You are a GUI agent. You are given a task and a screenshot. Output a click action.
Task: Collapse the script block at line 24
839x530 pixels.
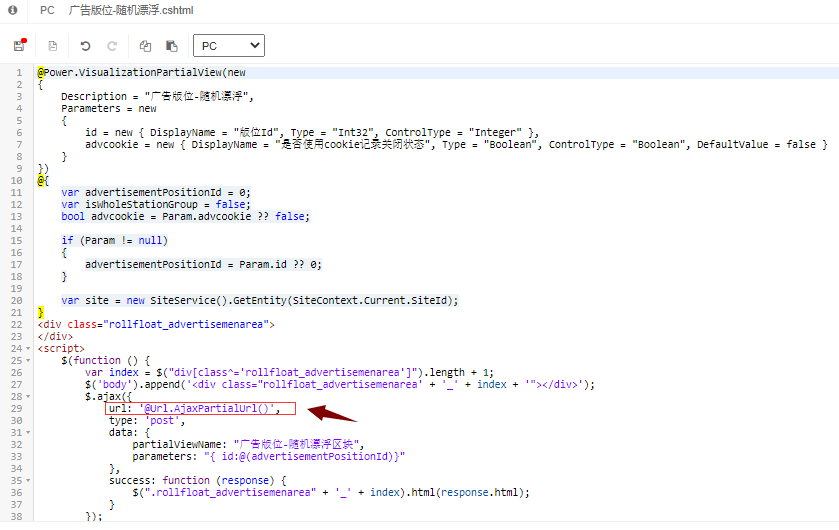pyautogui.click(x=29, y=349)
